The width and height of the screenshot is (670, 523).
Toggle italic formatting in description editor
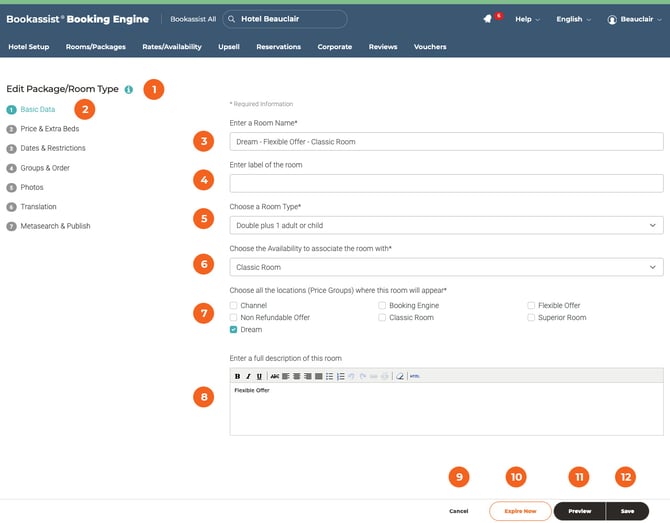click(248, 376)
